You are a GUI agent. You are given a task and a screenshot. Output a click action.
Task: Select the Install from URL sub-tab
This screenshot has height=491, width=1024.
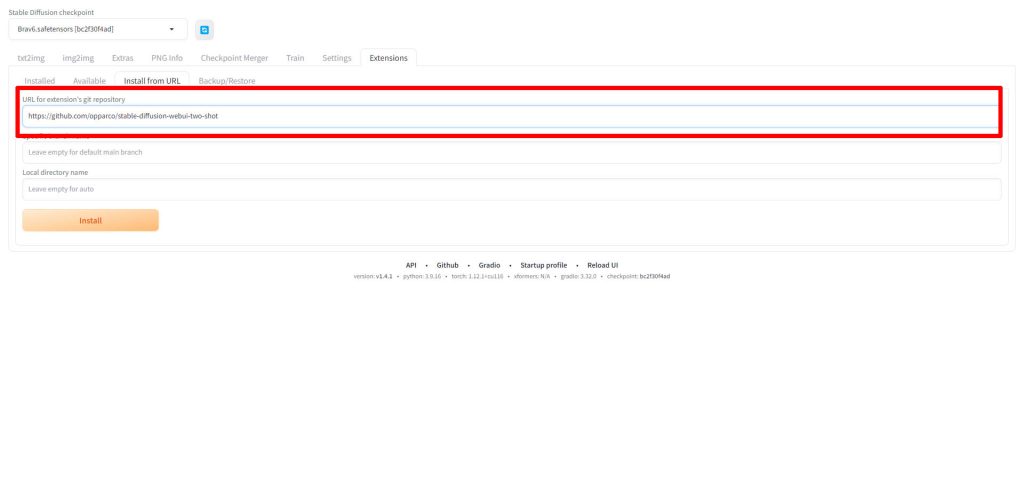coord(152,81)
